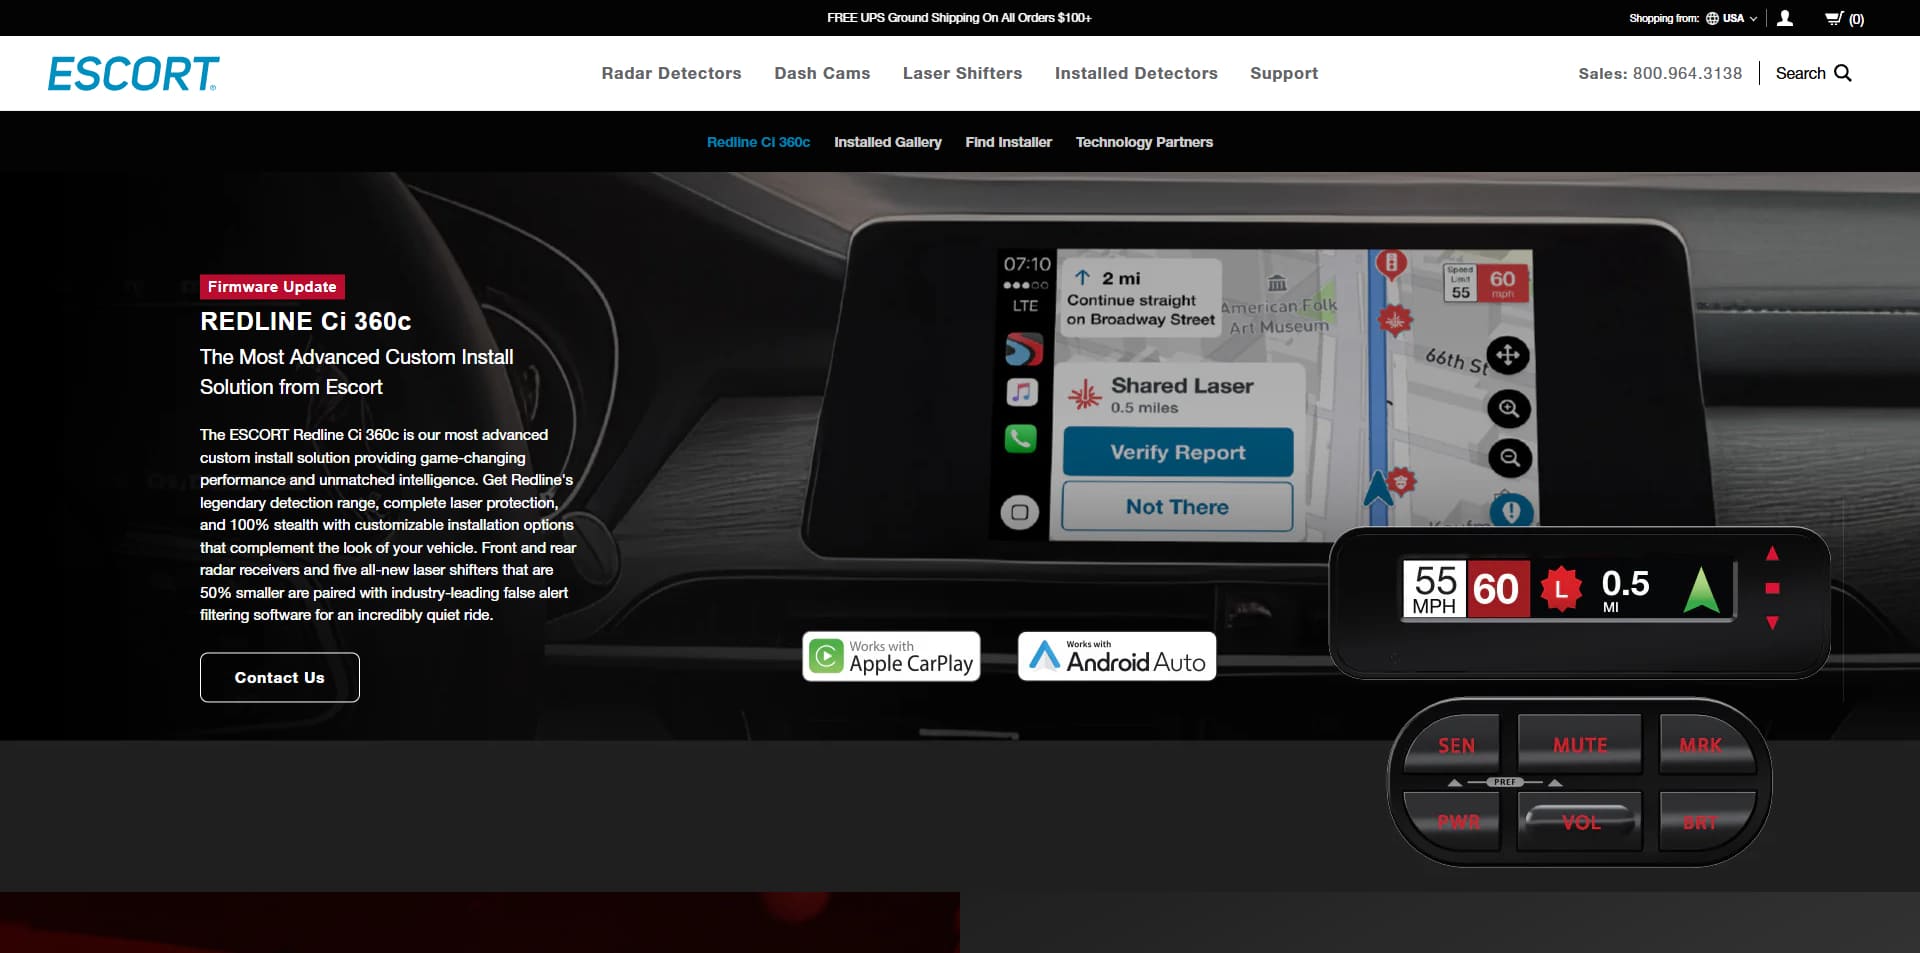The image size is (1920, 953).
Task: Open the Radar Detectors menu
Action: click(671, 73)
